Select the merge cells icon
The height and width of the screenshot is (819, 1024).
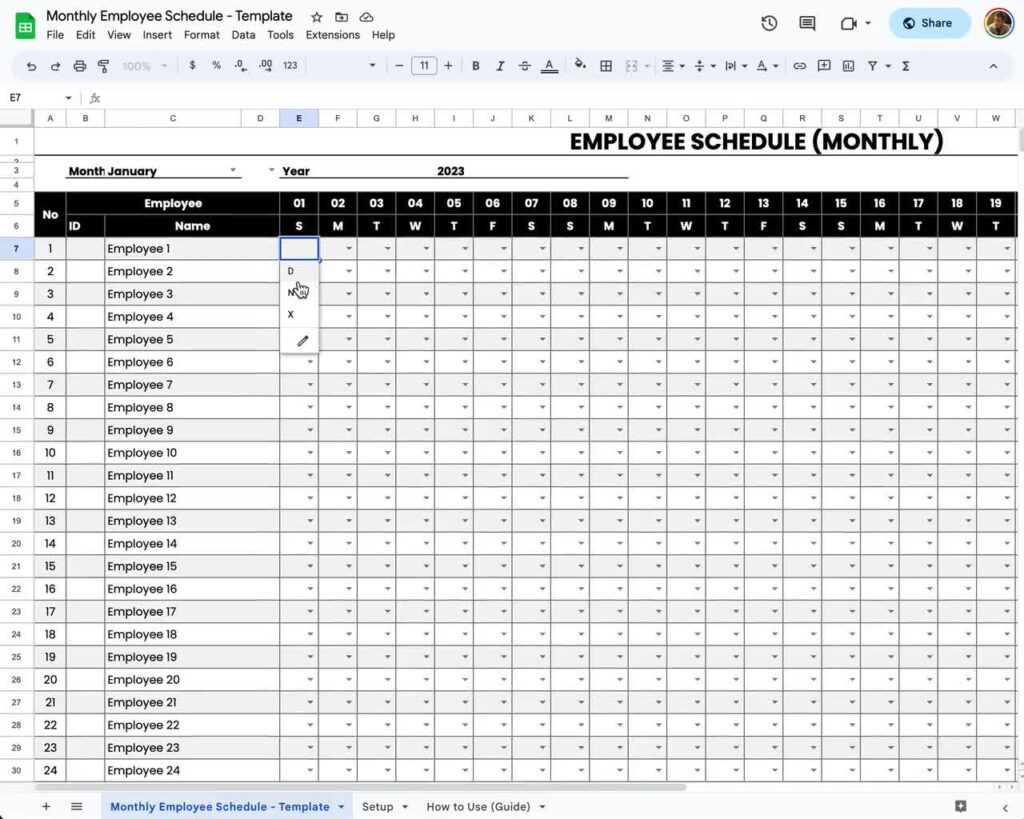click(x=631, y=66)
